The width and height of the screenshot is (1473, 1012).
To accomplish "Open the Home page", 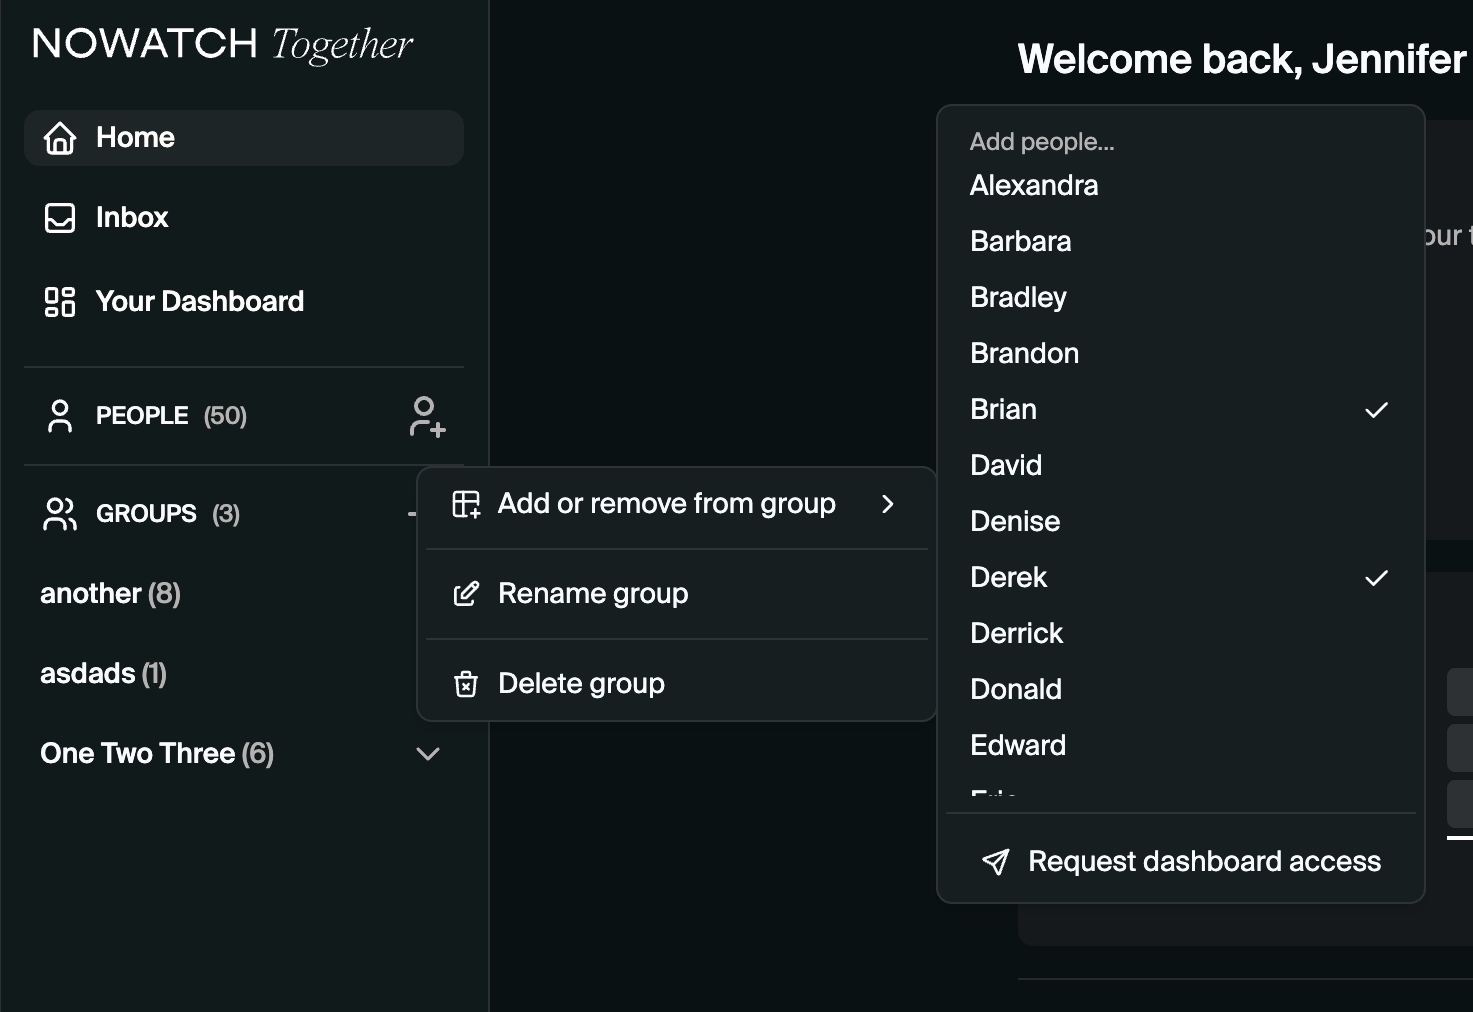I will click(x=244, y=138).
